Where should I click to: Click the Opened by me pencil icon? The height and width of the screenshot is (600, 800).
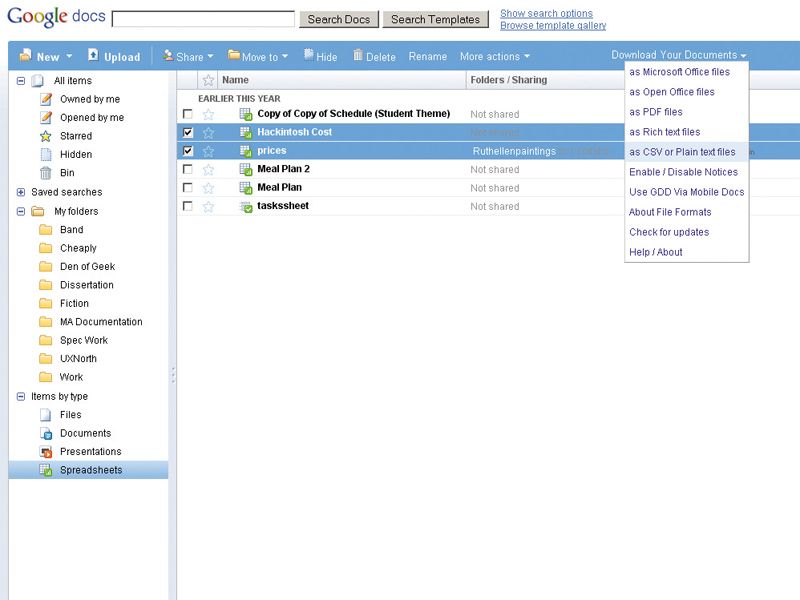click(x=46, y=117)
